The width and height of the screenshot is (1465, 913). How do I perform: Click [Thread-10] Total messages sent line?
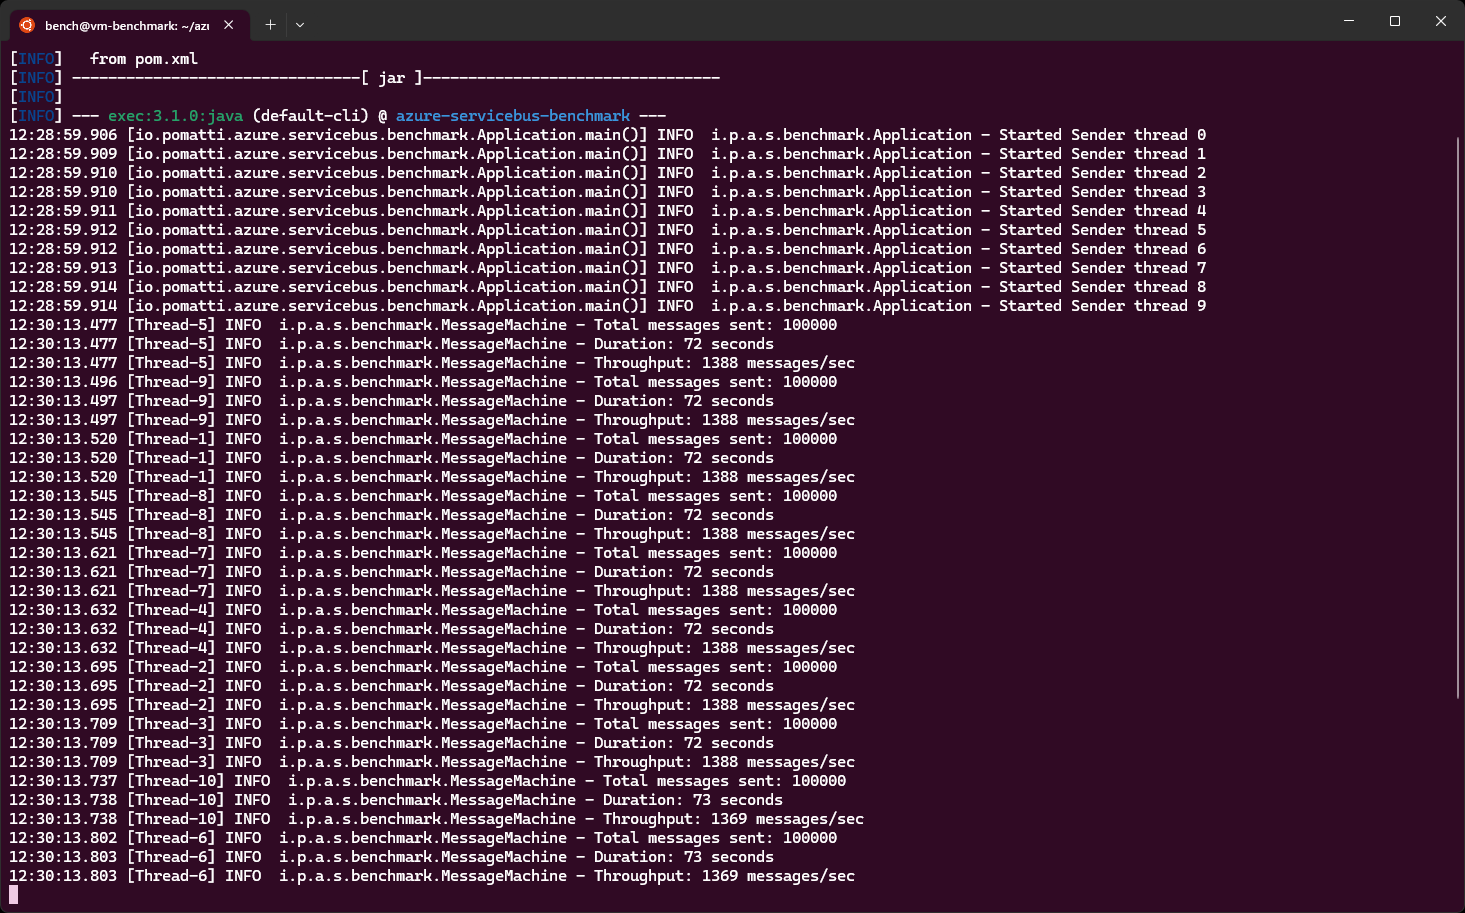click(428, 781)
